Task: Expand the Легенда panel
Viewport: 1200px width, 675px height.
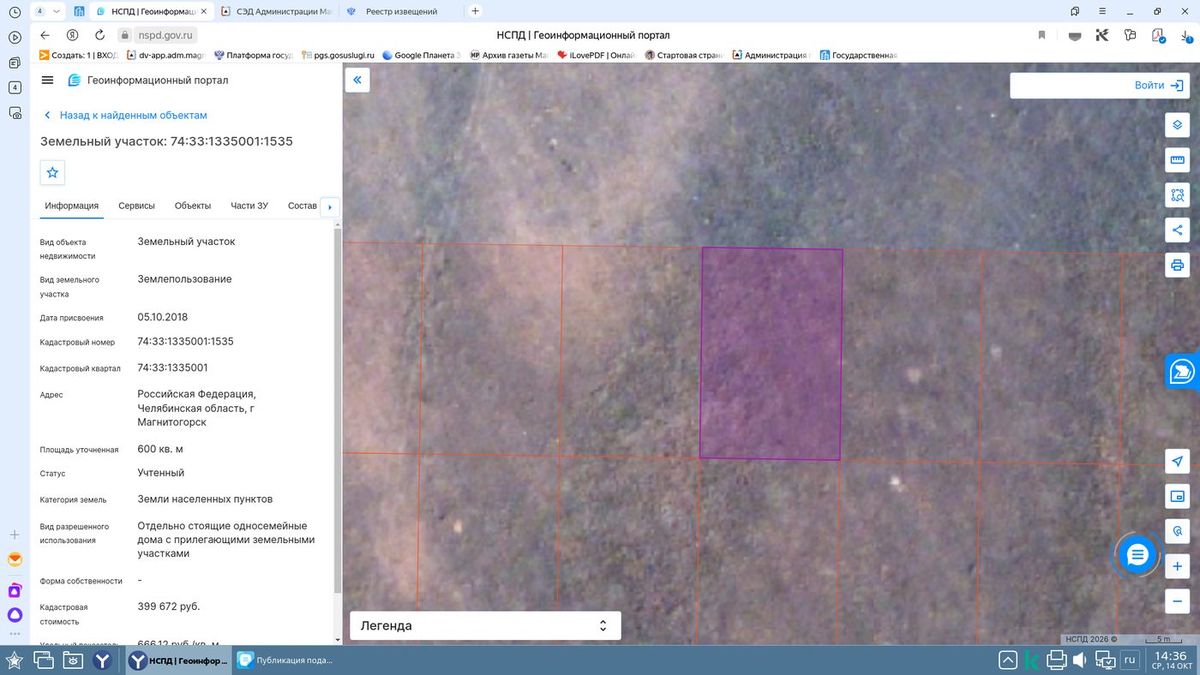Action: [485, 626]
